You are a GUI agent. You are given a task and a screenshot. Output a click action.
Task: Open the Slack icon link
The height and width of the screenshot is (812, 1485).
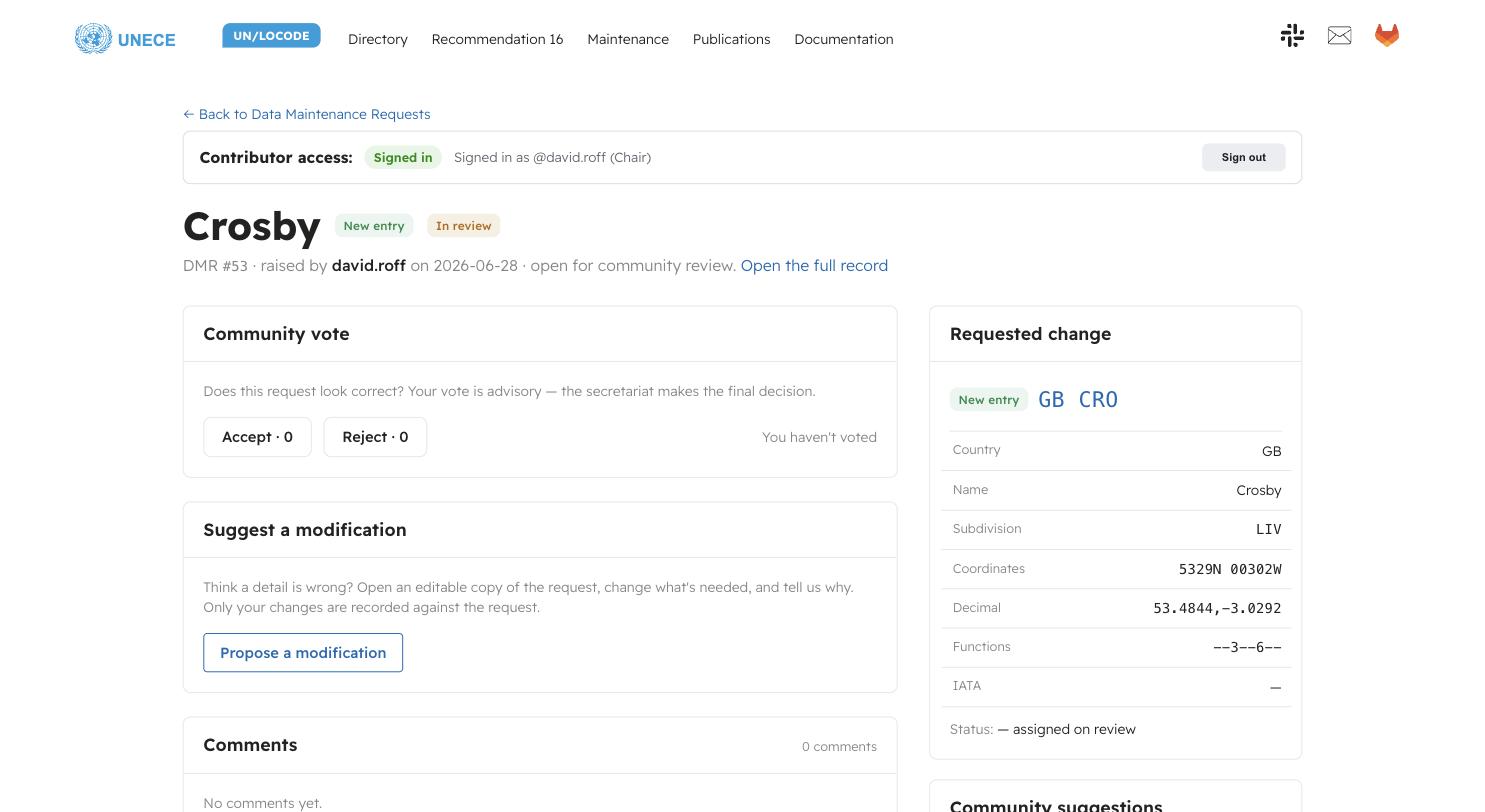1292,36
